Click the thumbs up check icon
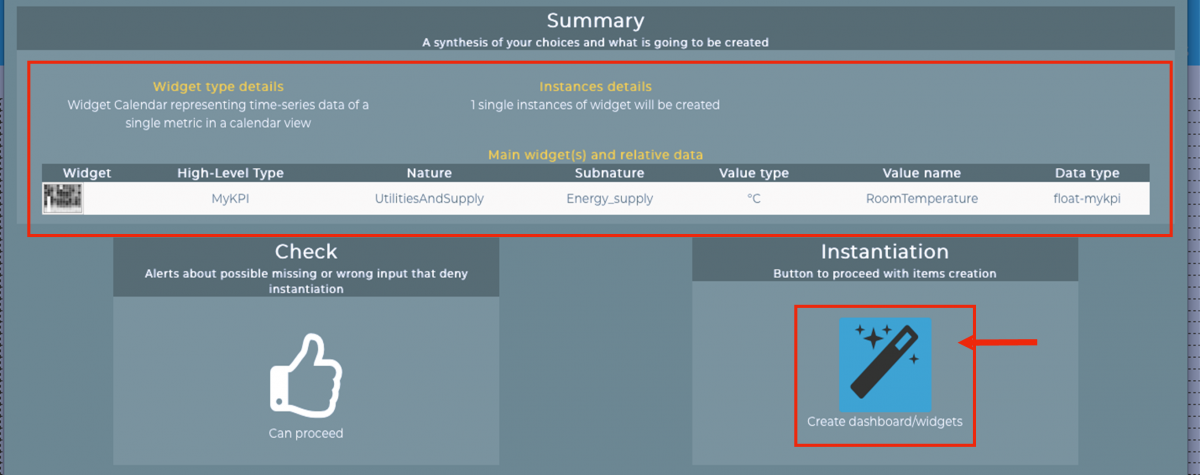The height and width of the screenshot is (475, 1200). pos(305,374)
